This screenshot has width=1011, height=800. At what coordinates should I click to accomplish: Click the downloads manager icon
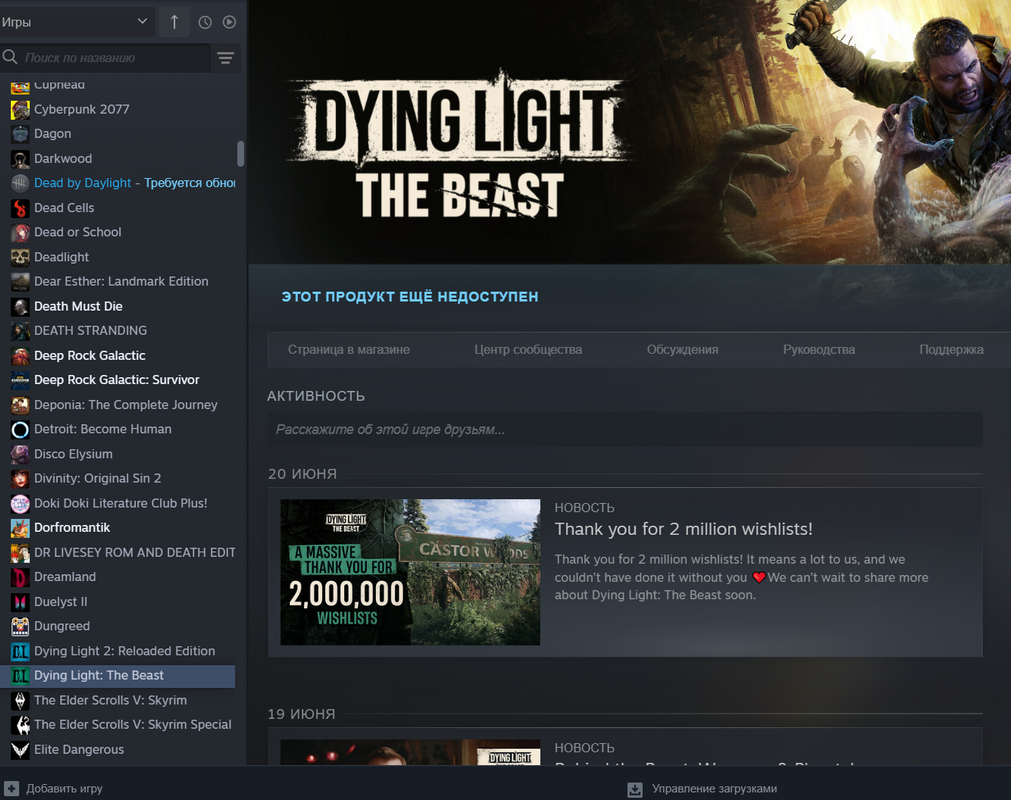[635, 789]
